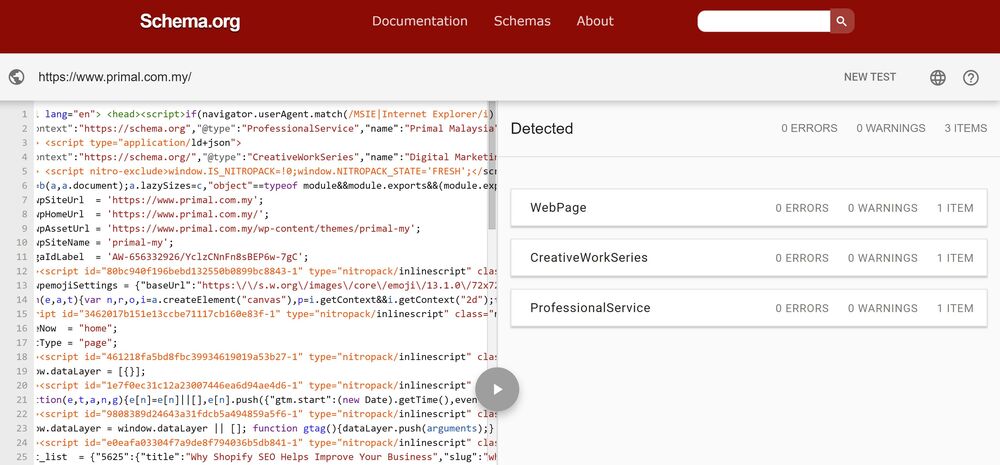
Task: Click code line 4 CreativeWorkSeries JSON
Action: pos(265,157)
